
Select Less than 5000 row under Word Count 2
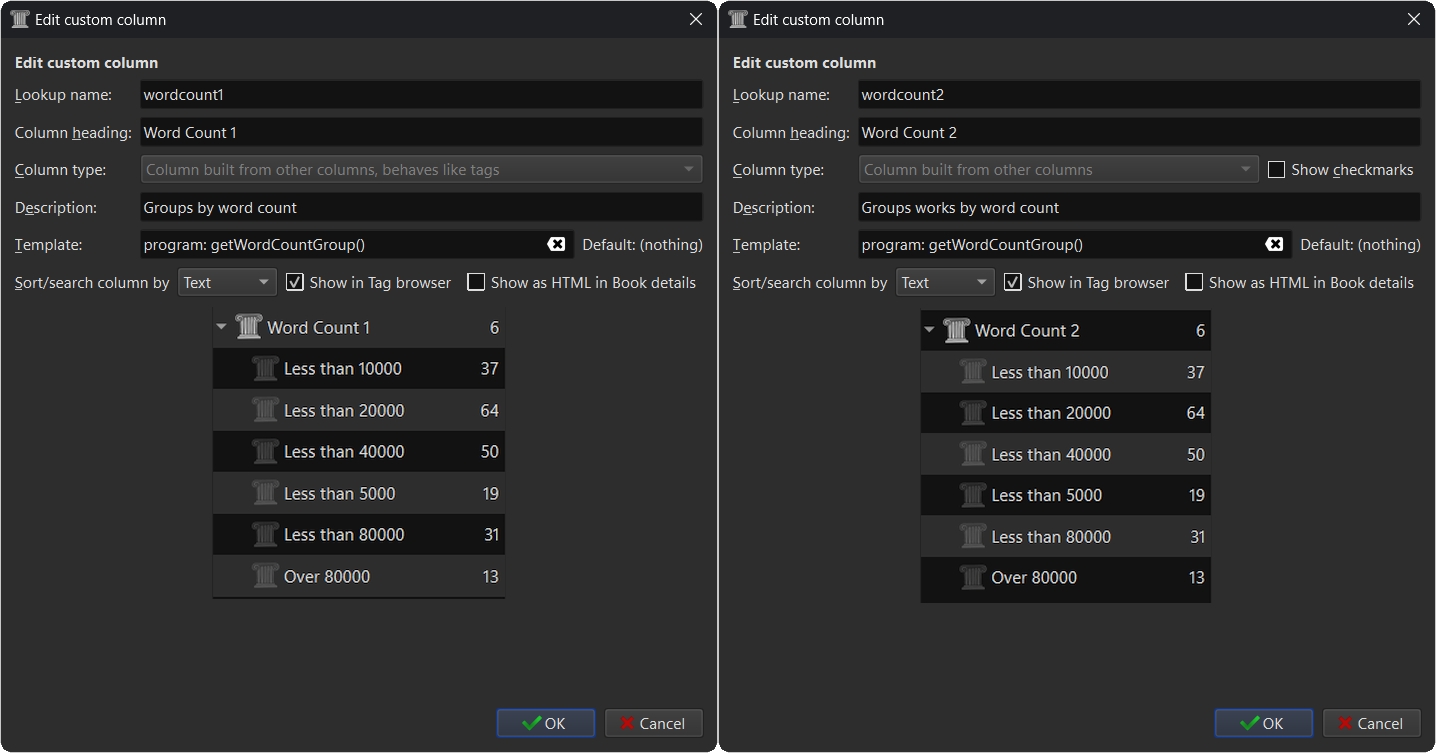(x=1066, y=495)
